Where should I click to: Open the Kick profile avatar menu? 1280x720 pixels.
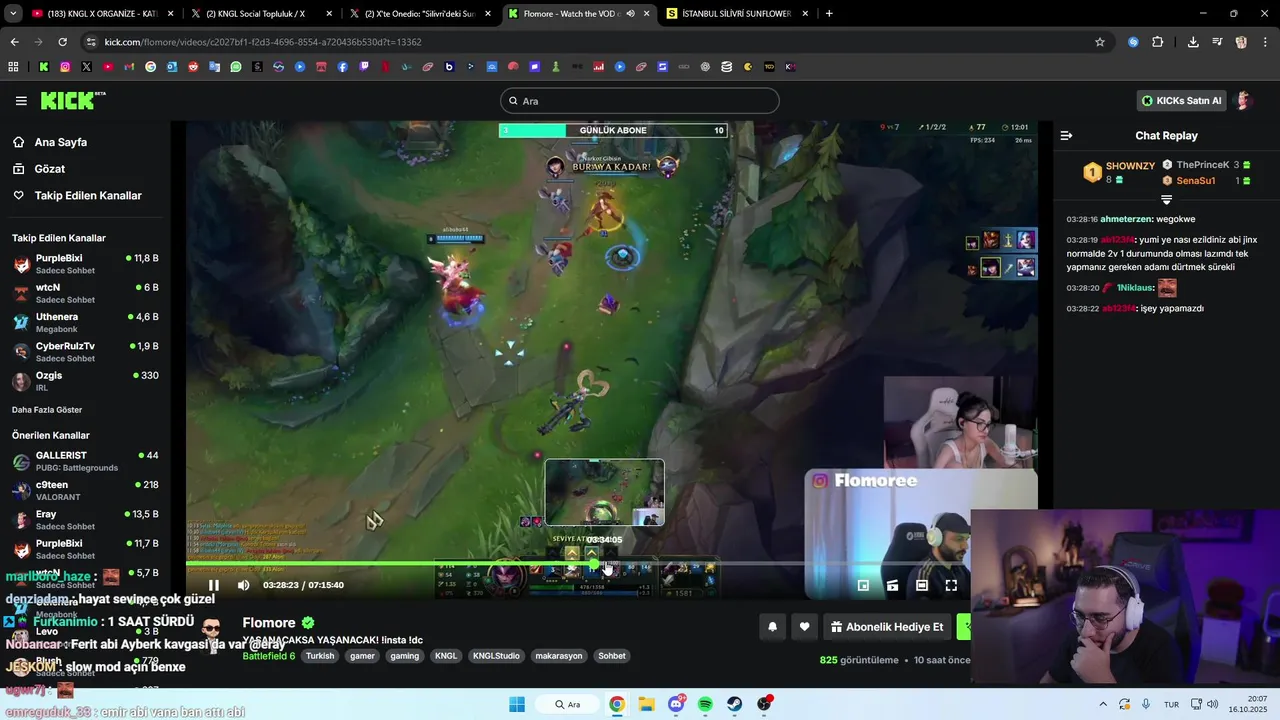point(1244,101)
